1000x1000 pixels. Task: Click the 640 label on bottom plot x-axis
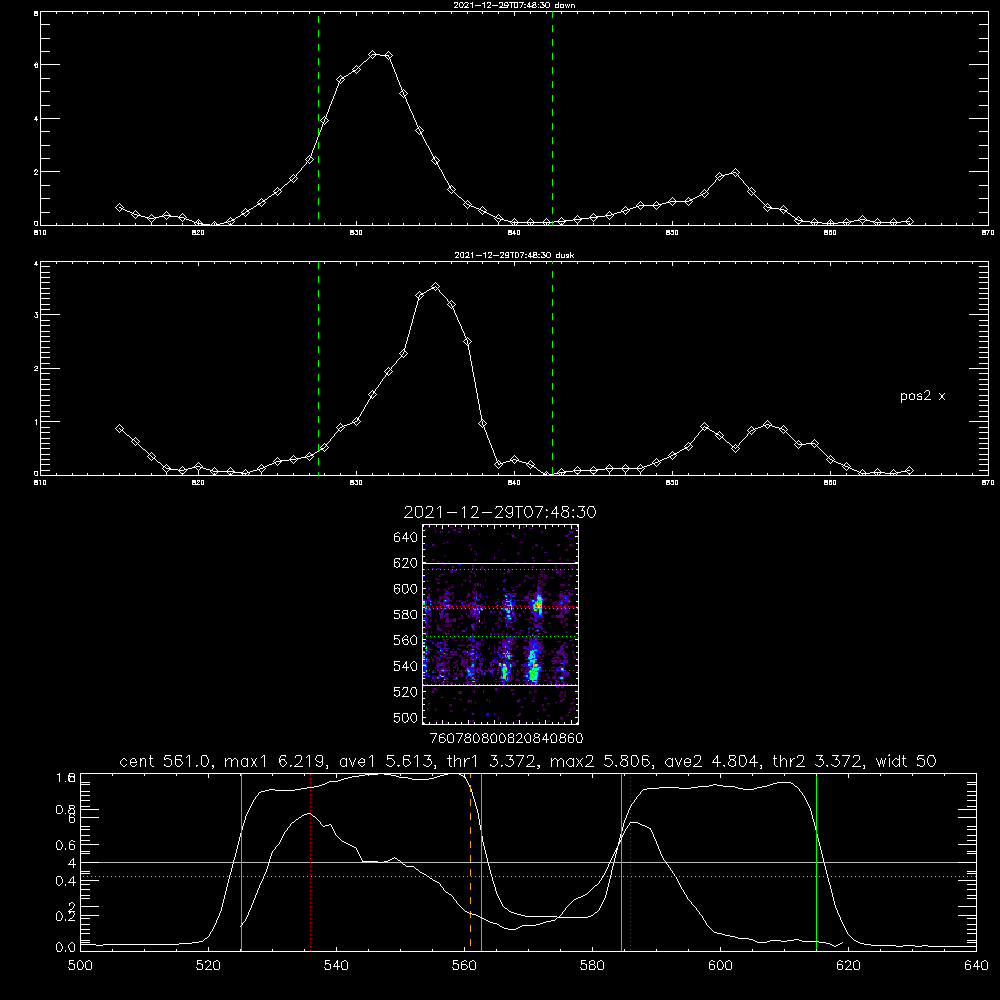pyautogui.click(x=976, y=966)
